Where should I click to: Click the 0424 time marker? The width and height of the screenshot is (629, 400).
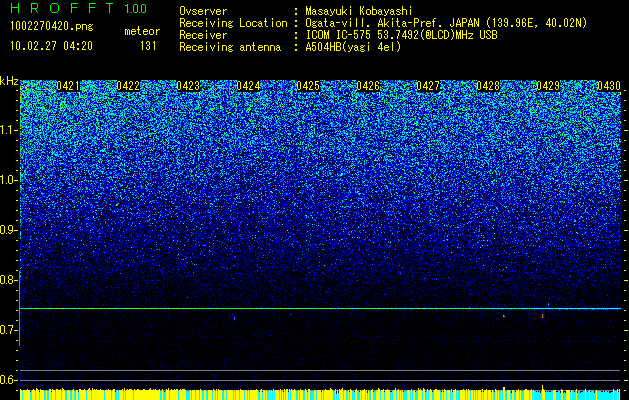[x=248, y=86]
